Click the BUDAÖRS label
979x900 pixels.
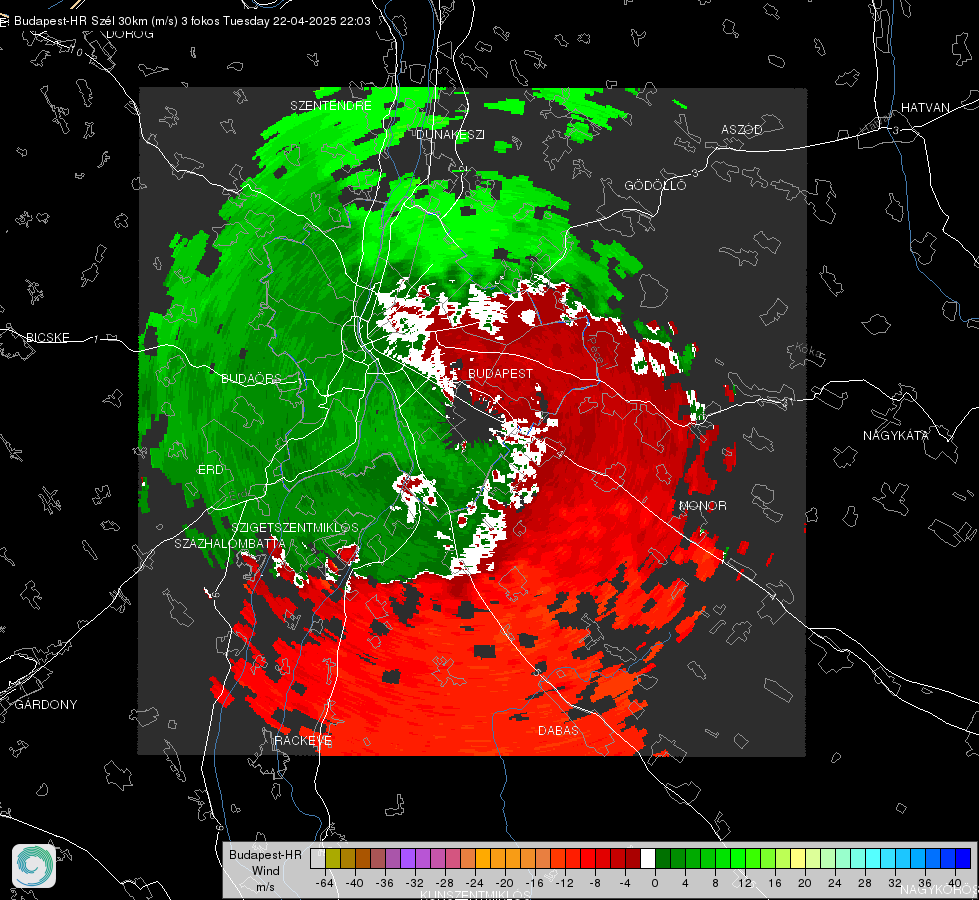(x=251, y=378)
